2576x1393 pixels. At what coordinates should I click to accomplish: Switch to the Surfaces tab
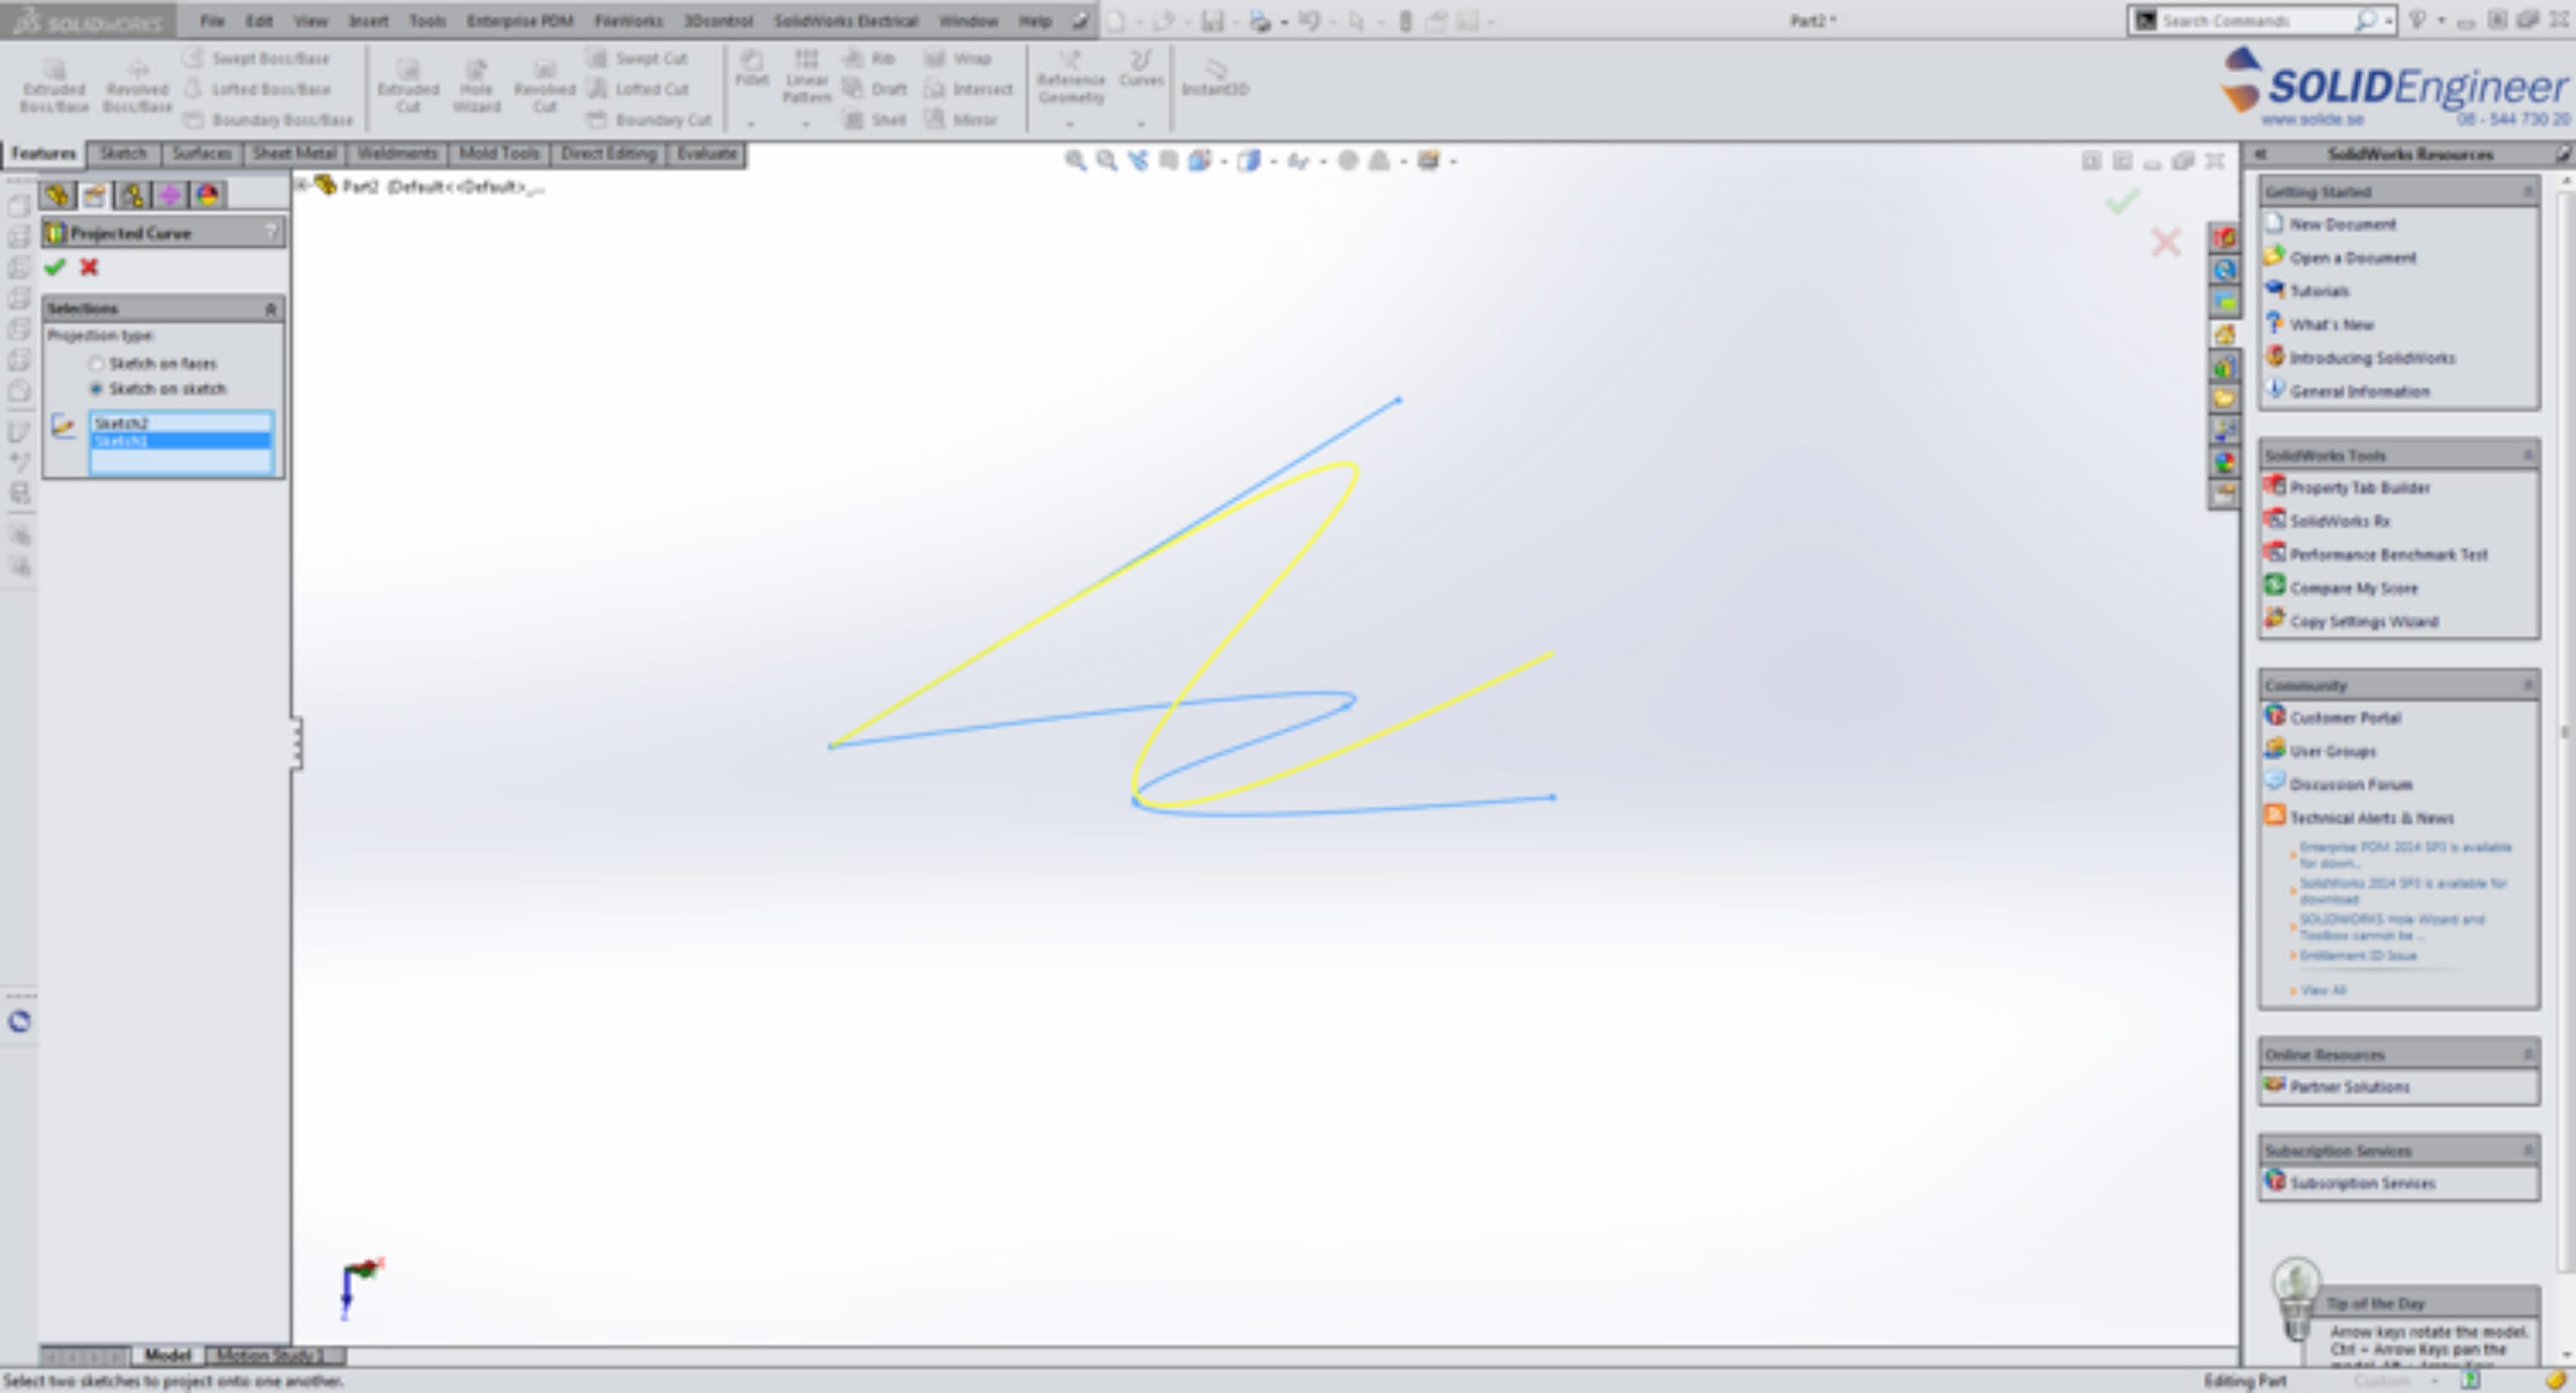pyautogui.click(x=201, y=154)
